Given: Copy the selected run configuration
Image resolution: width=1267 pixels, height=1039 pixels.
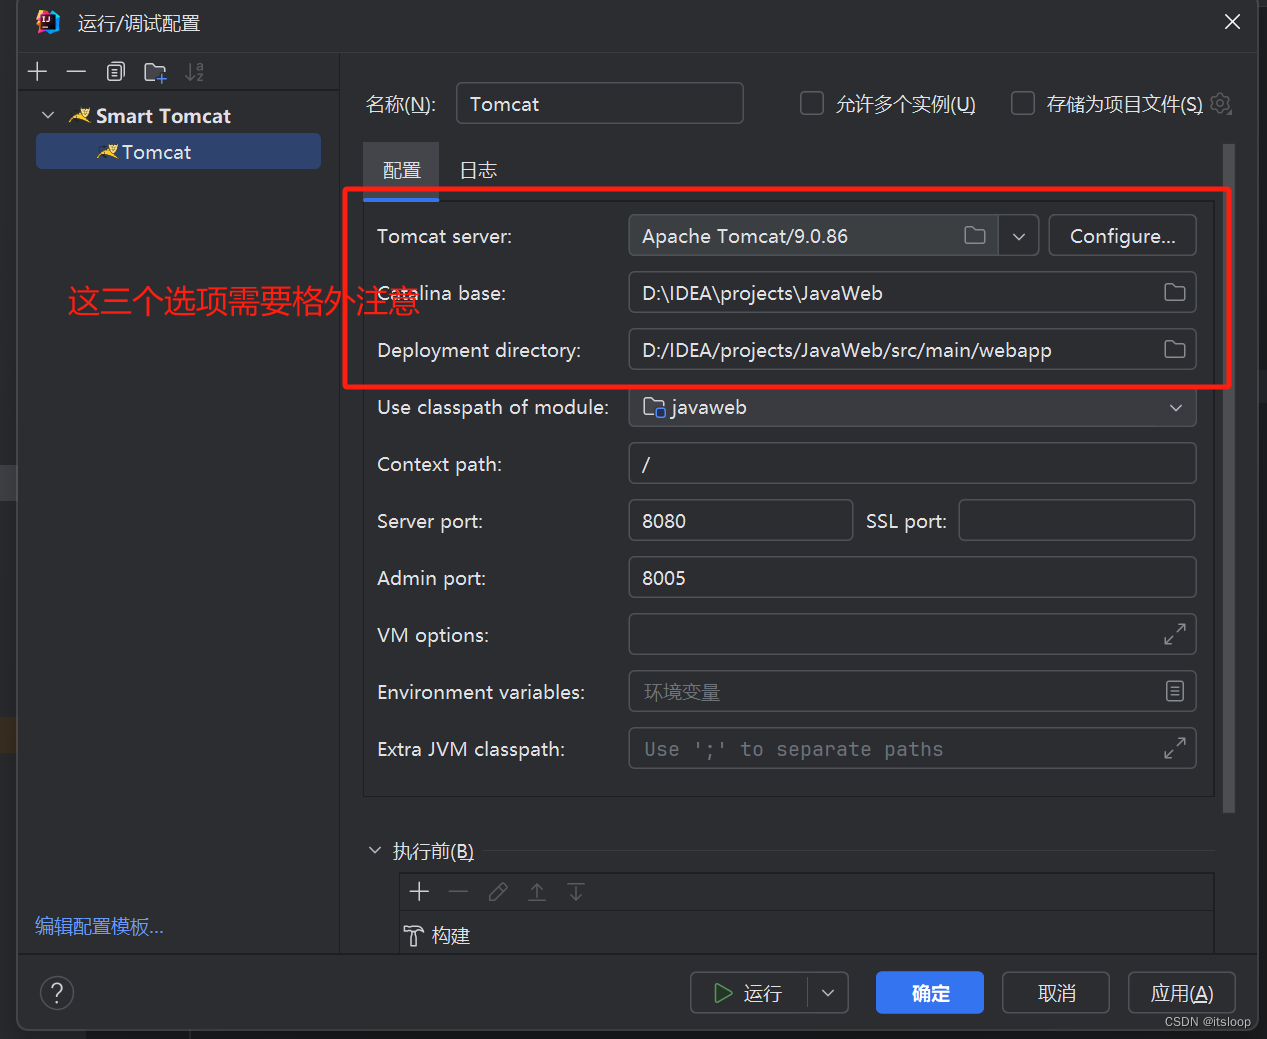Looking at the screenshot, I should coord(116,72).
